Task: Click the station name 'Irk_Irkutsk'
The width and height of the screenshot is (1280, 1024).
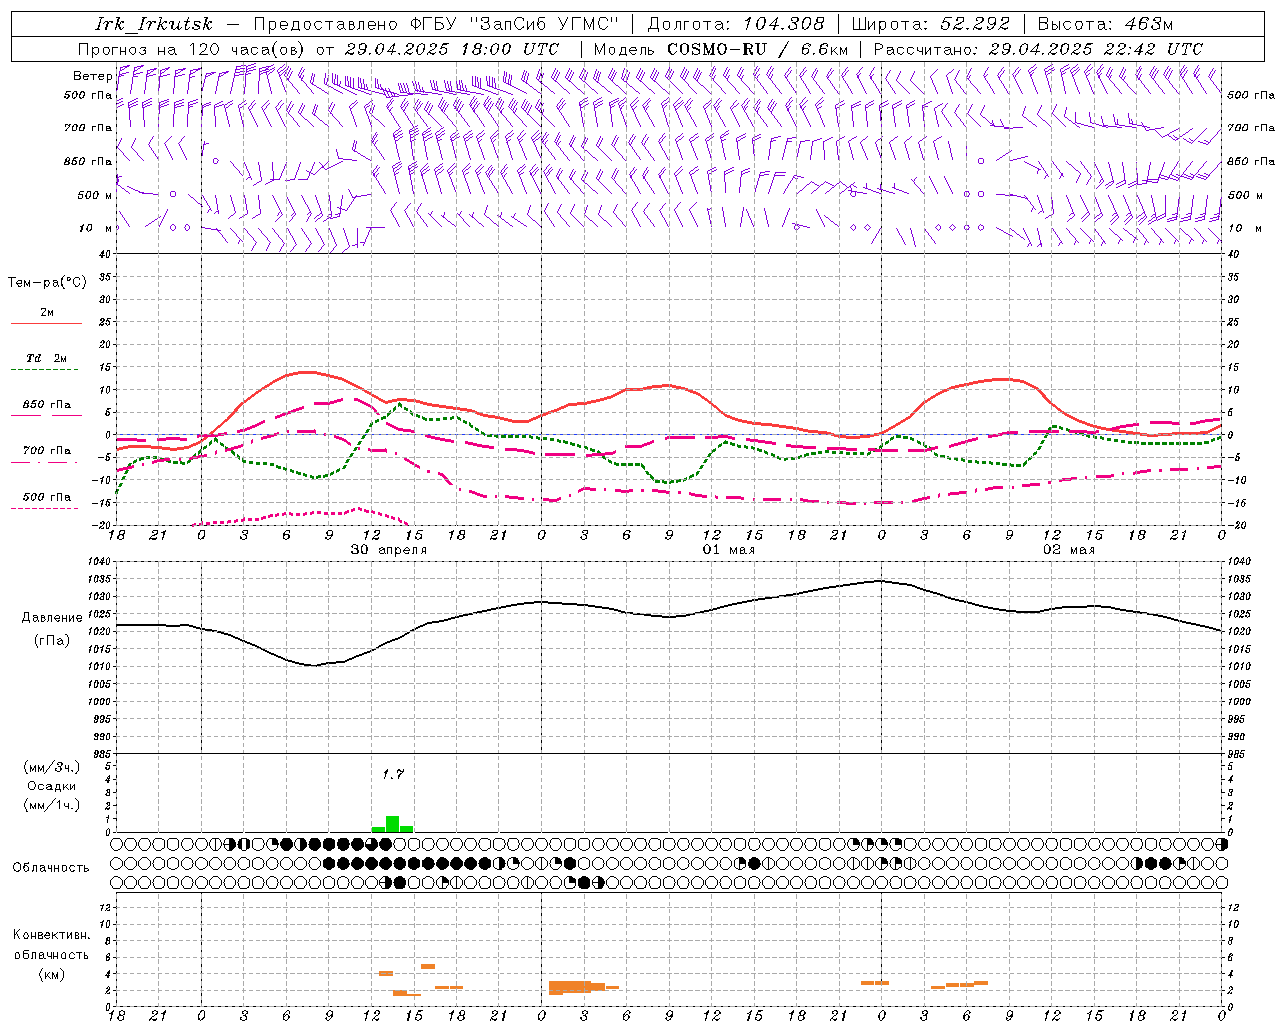Action: pyautogui.click(x=153, y=24)
